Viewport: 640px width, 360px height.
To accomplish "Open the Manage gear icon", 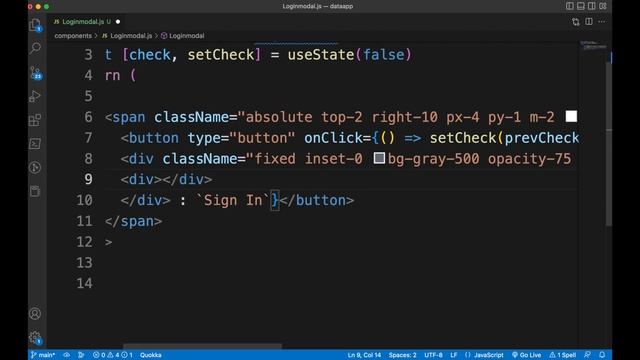I will tap(35, 337).
